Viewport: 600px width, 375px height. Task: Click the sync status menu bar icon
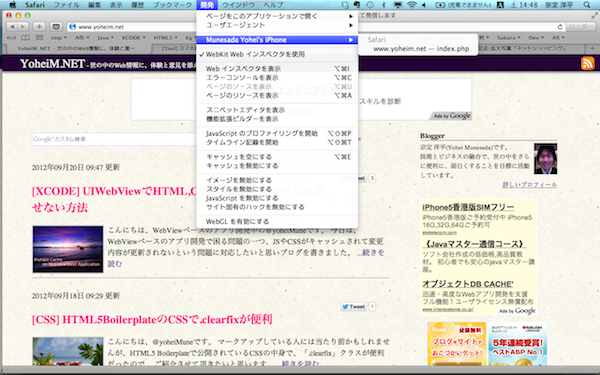tap(345, 5)
